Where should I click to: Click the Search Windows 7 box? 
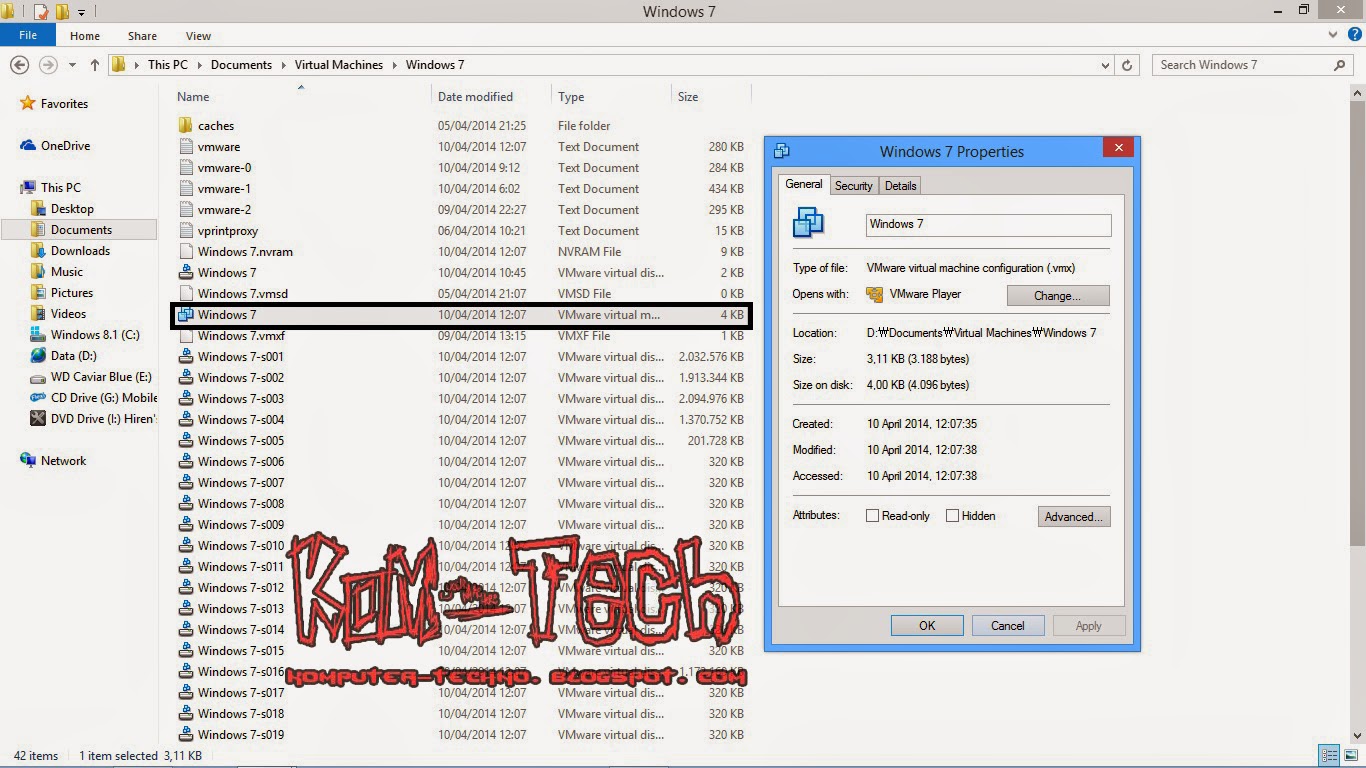click(1253, 65)
